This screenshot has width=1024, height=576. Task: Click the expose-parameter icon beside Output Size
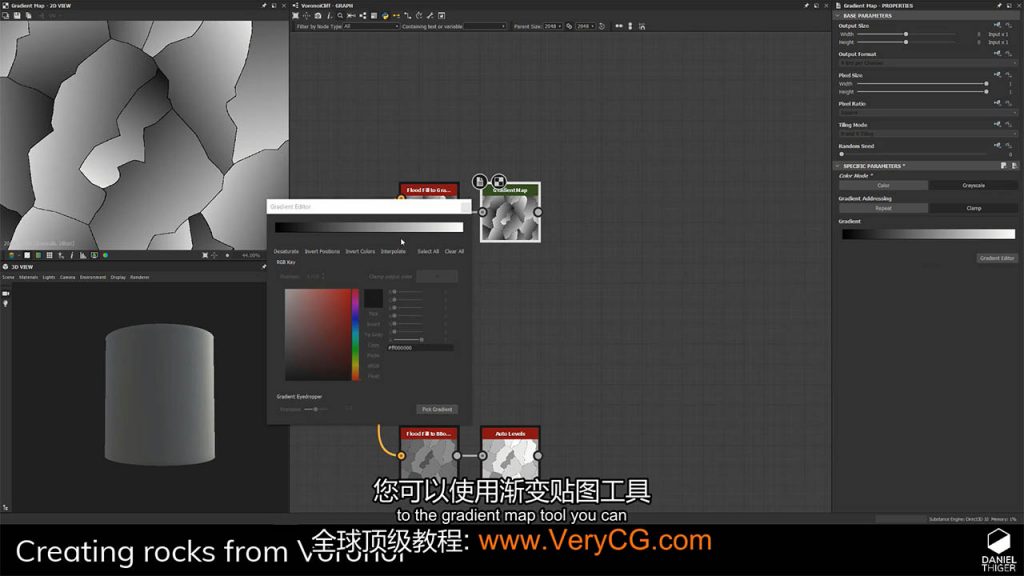tap(997, 25)
